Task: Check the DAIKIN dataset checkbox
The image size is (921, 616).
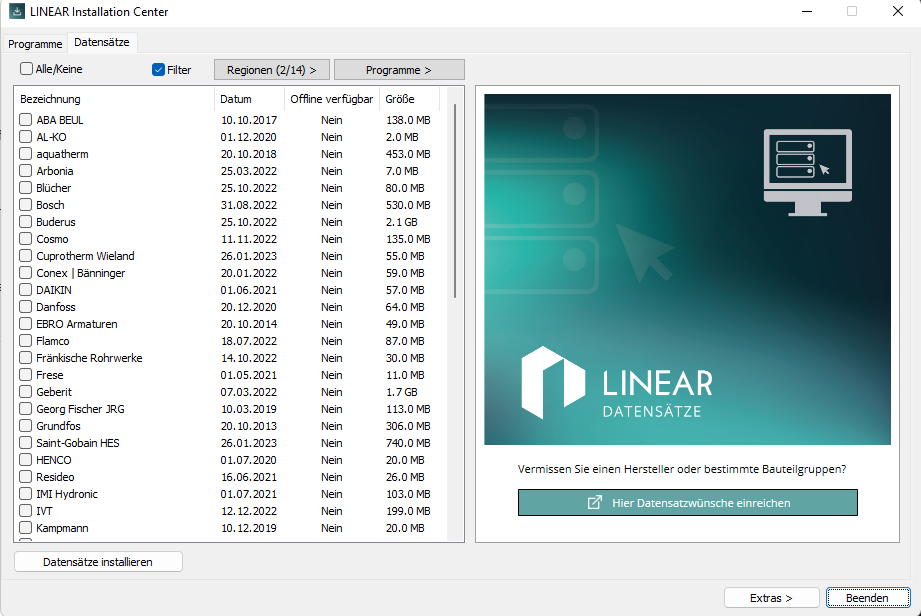Action: [x=26, y=290]
